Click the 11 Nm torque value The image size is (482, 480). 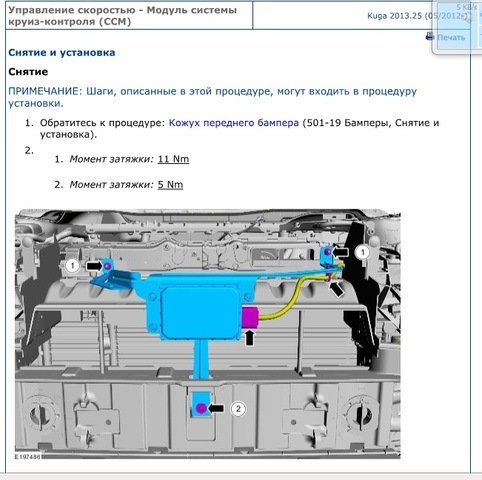173,159
